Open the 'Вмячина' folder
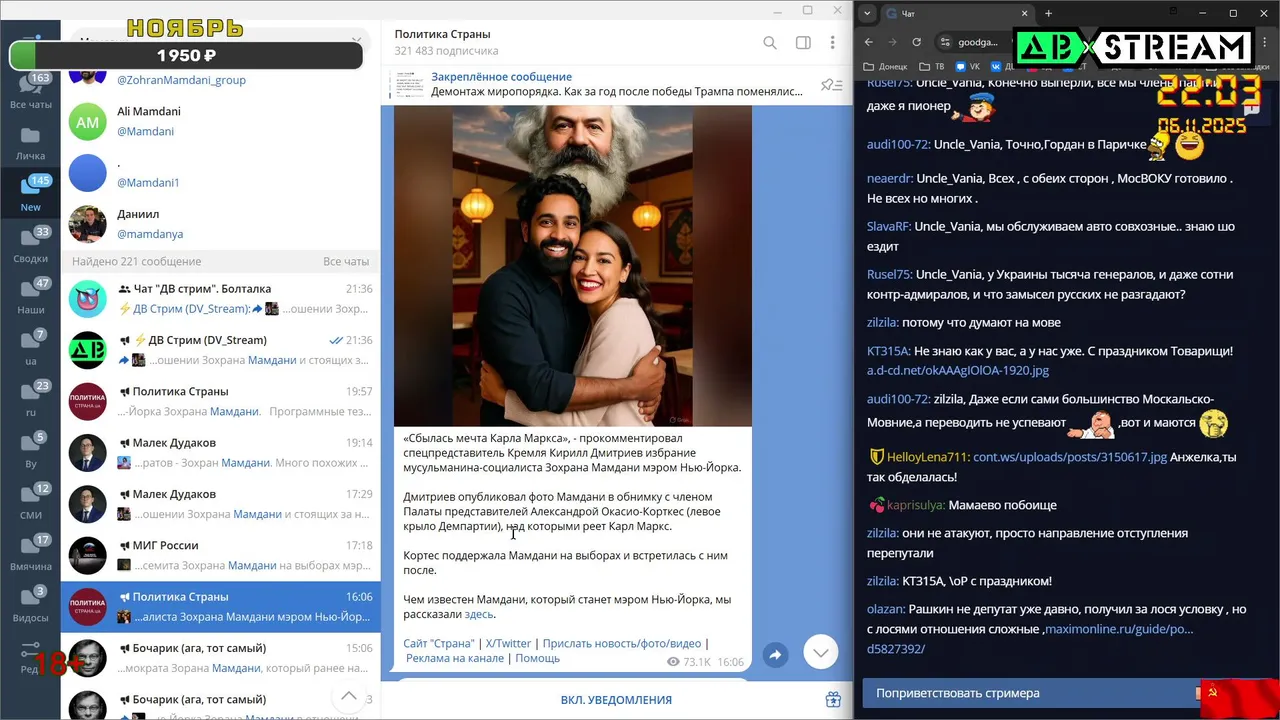The width and height of the screenshot is (1280, 720). [30, 553]
